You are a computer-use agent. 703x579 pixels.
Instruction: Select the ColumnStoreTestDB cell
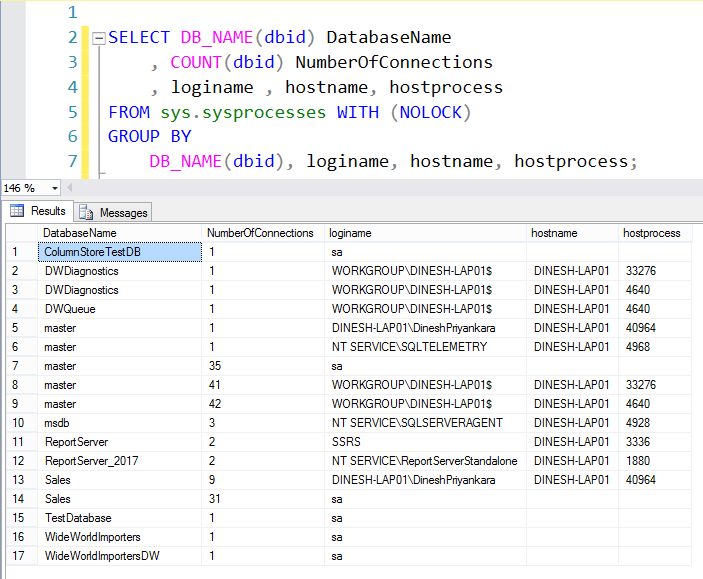point(120,252)
